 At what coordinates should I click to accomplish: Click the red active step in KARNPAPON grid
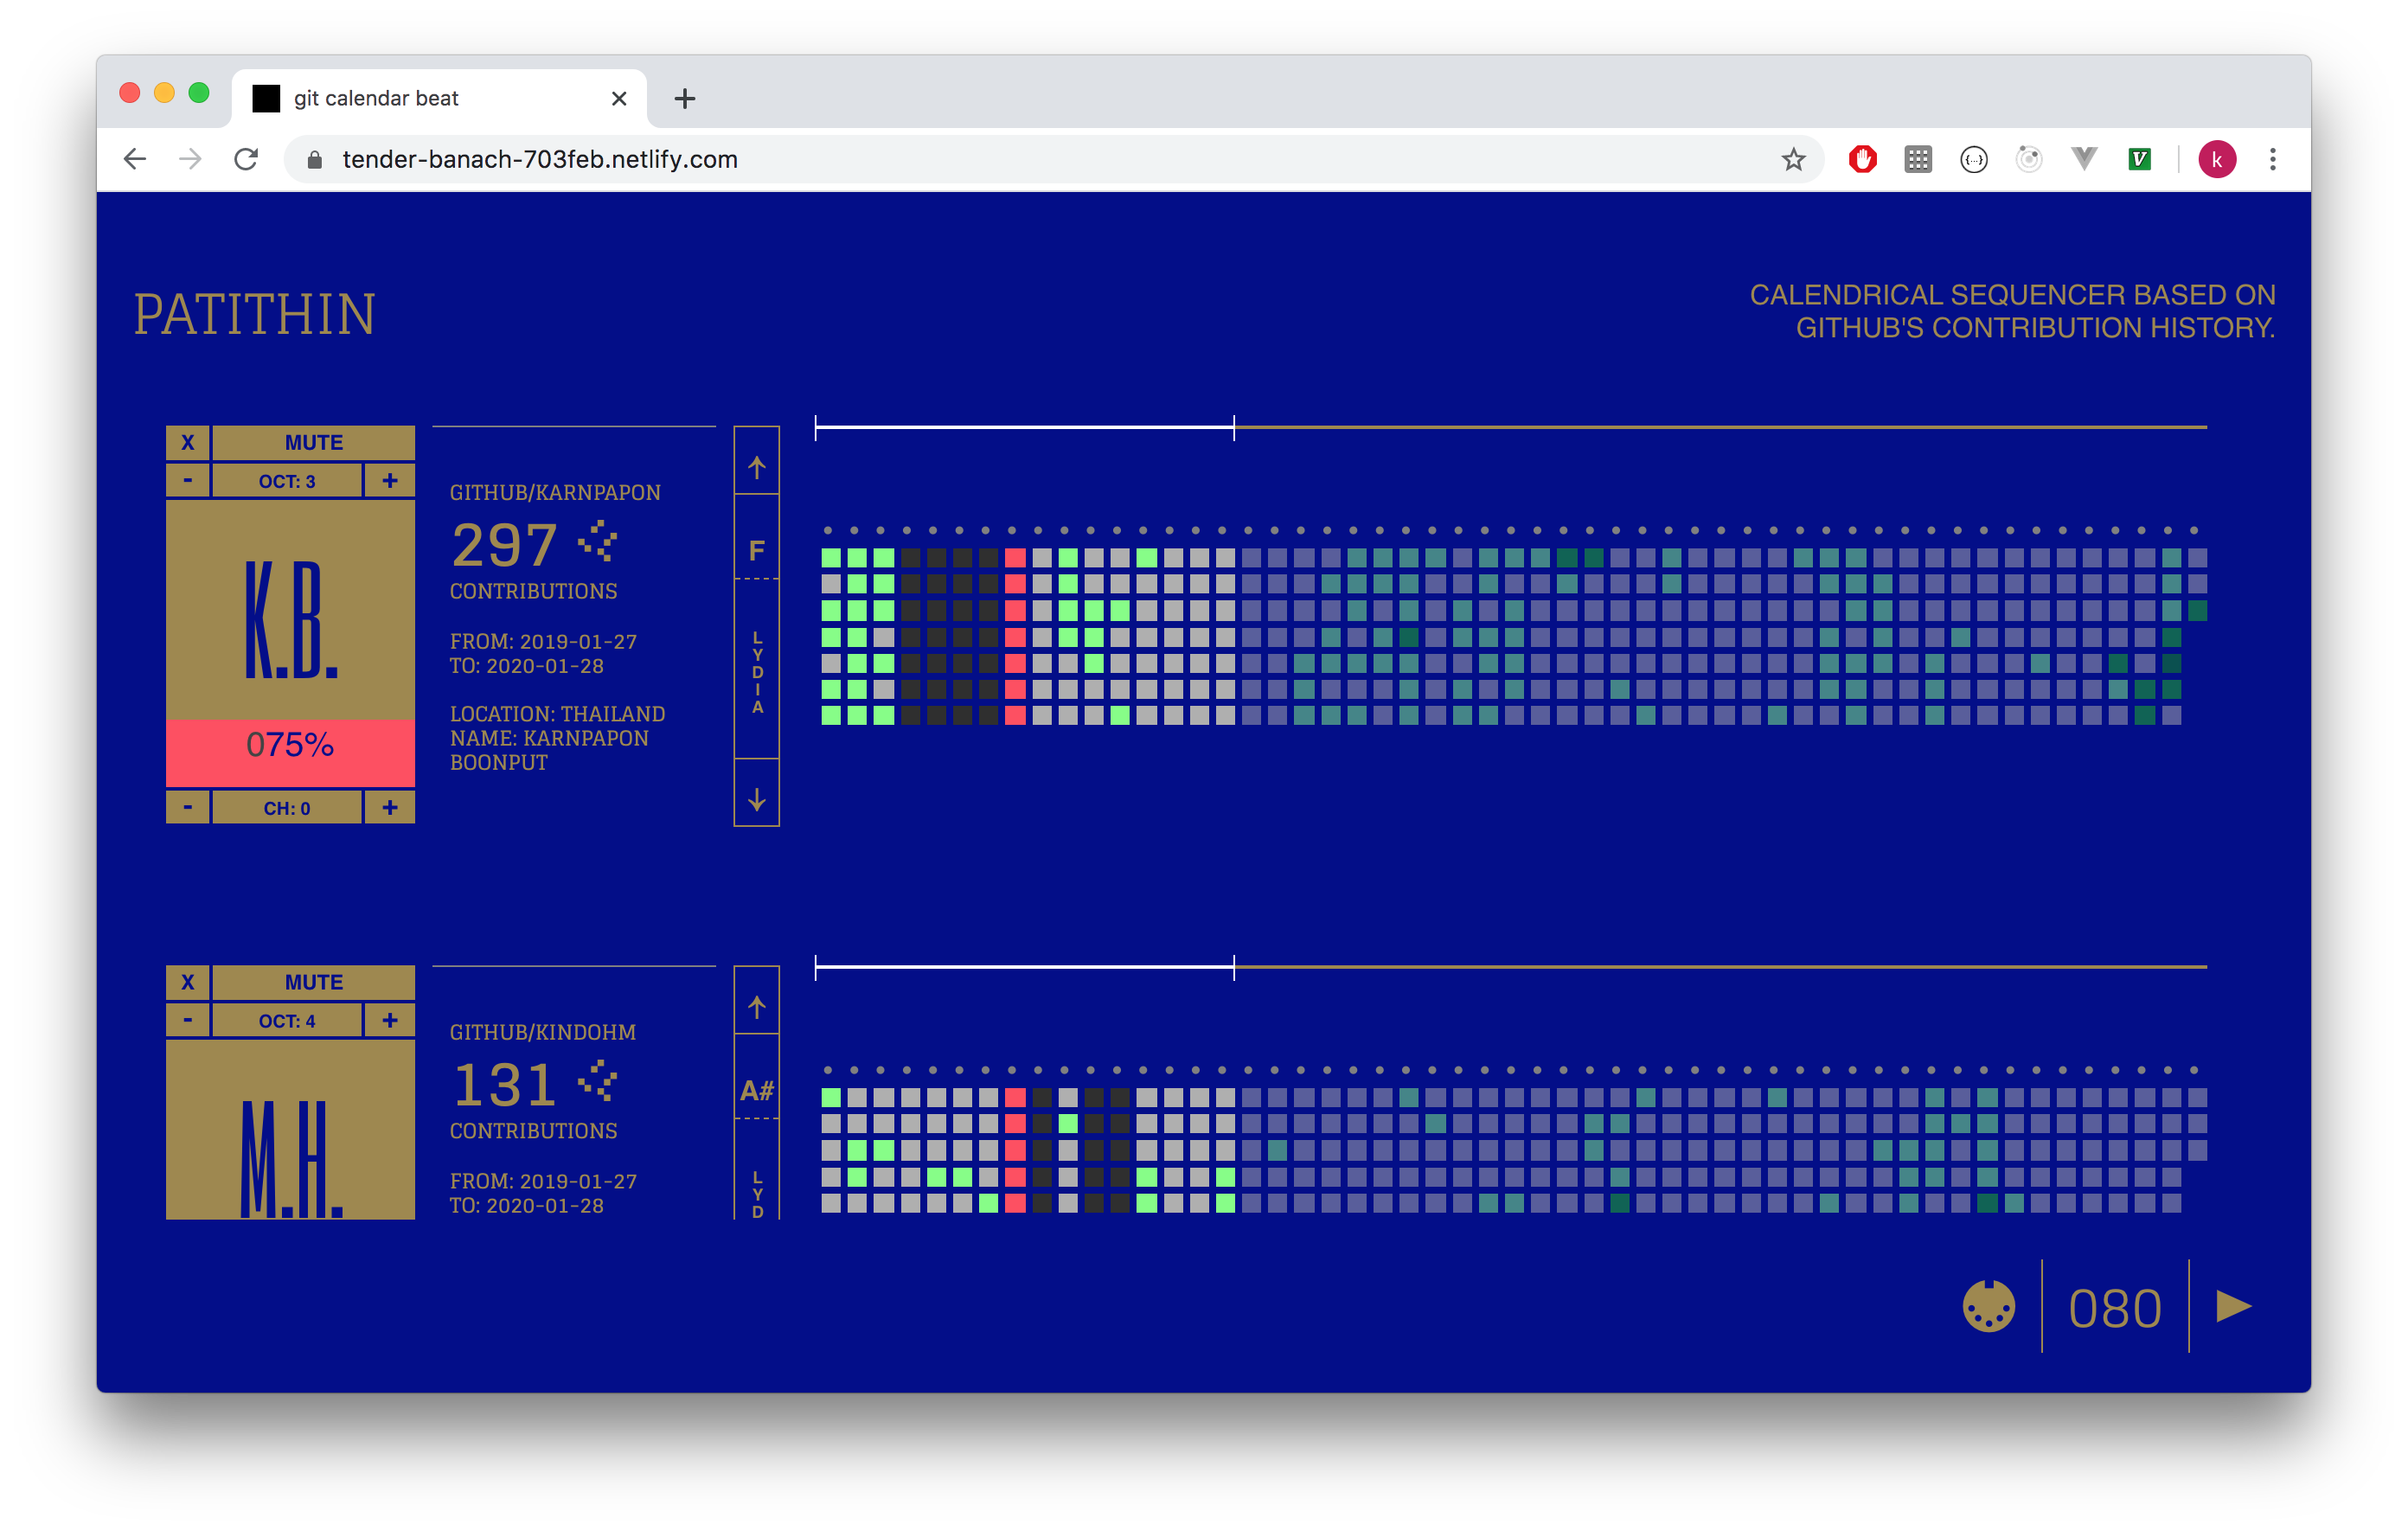pos(1015,636)
